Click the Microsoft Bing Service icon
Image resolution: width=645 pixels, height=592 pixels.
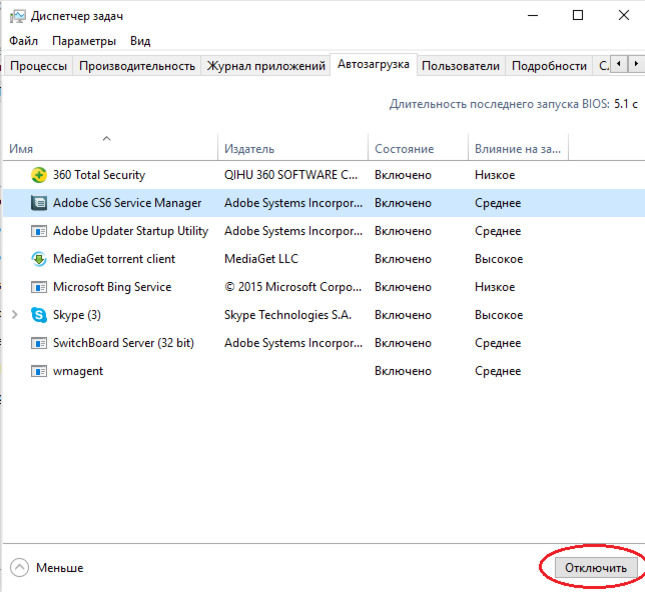click(x=39, y=287)
